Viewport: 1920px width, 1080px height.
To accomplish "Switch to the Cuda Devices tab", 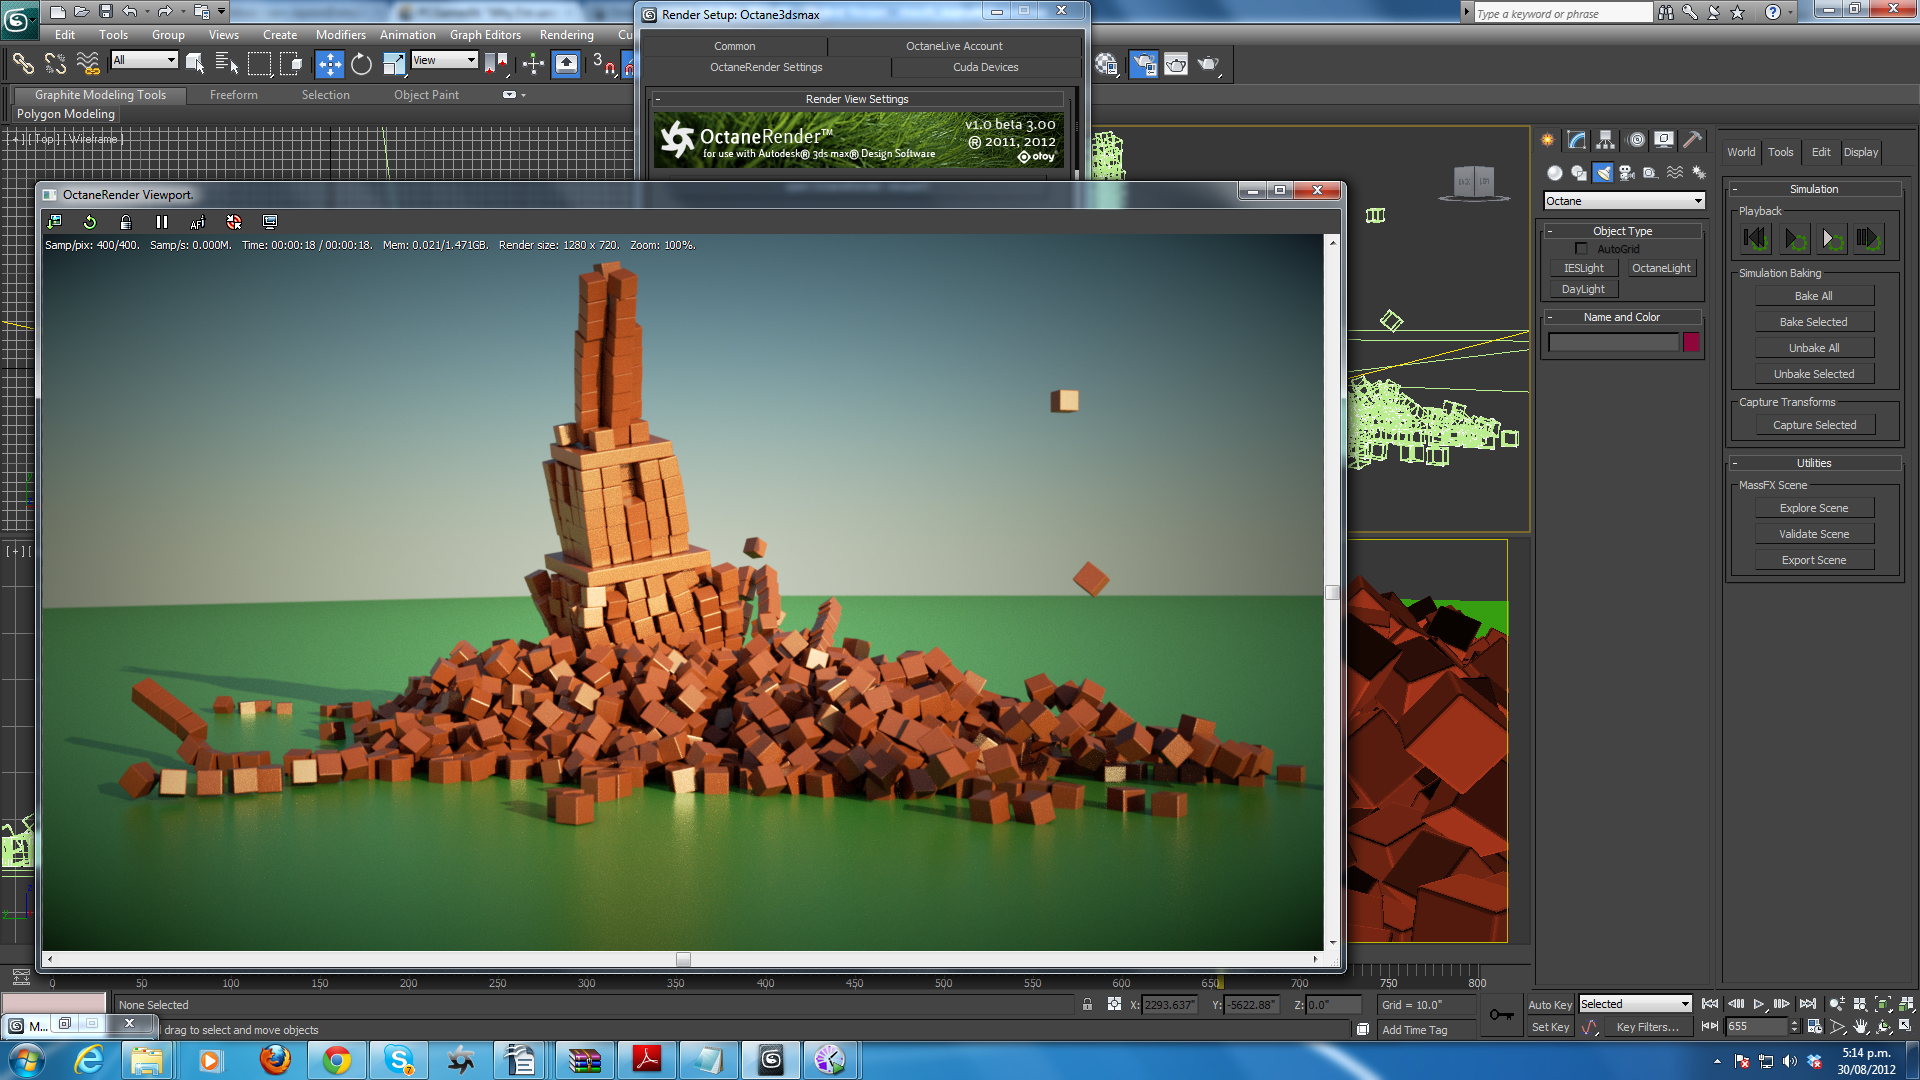I will 985,67.
